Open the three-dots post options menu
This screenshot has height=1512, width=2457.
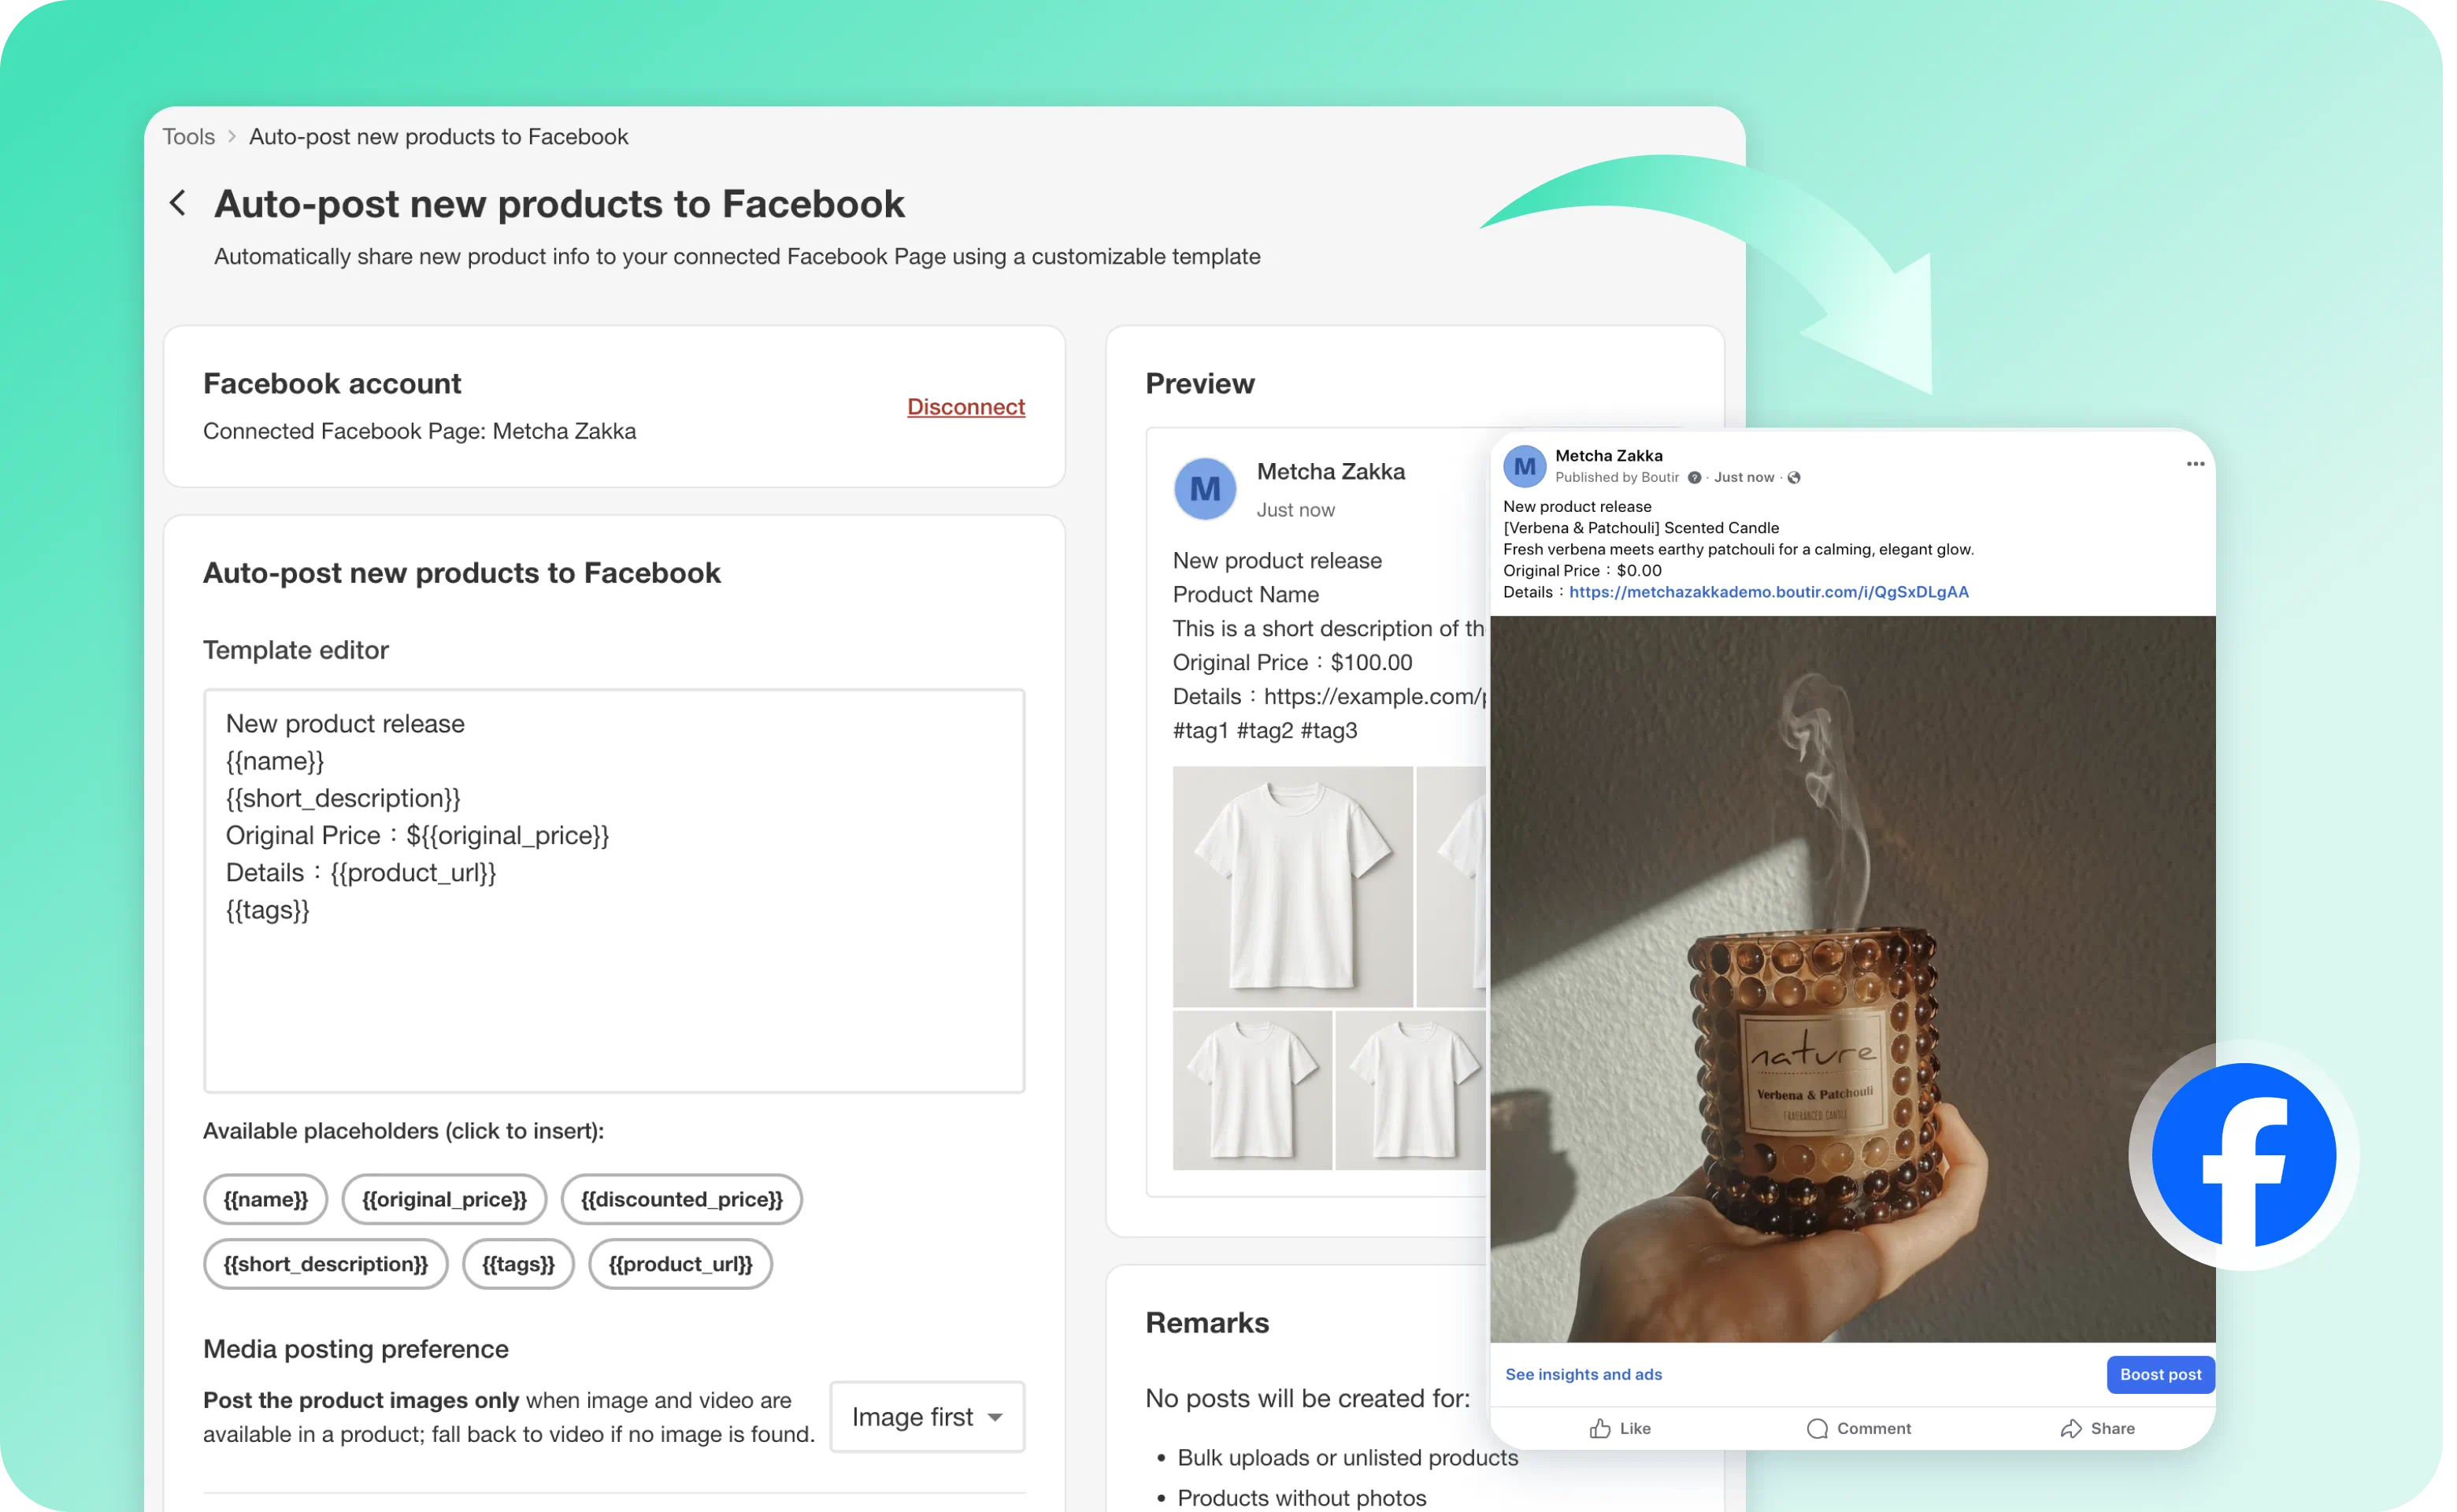pos(2195,464)
